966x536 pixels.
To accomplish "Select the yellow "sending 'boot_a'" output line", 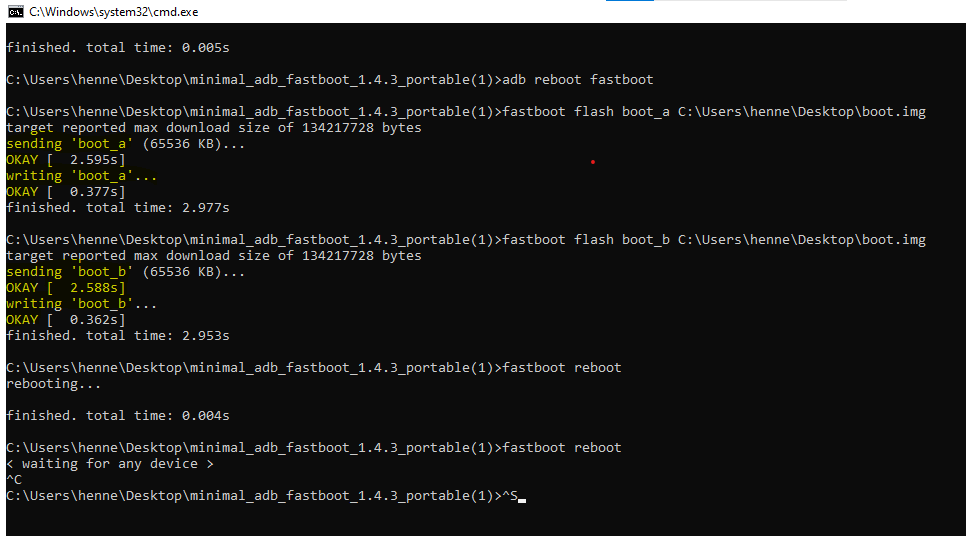I will click(126, 144).
